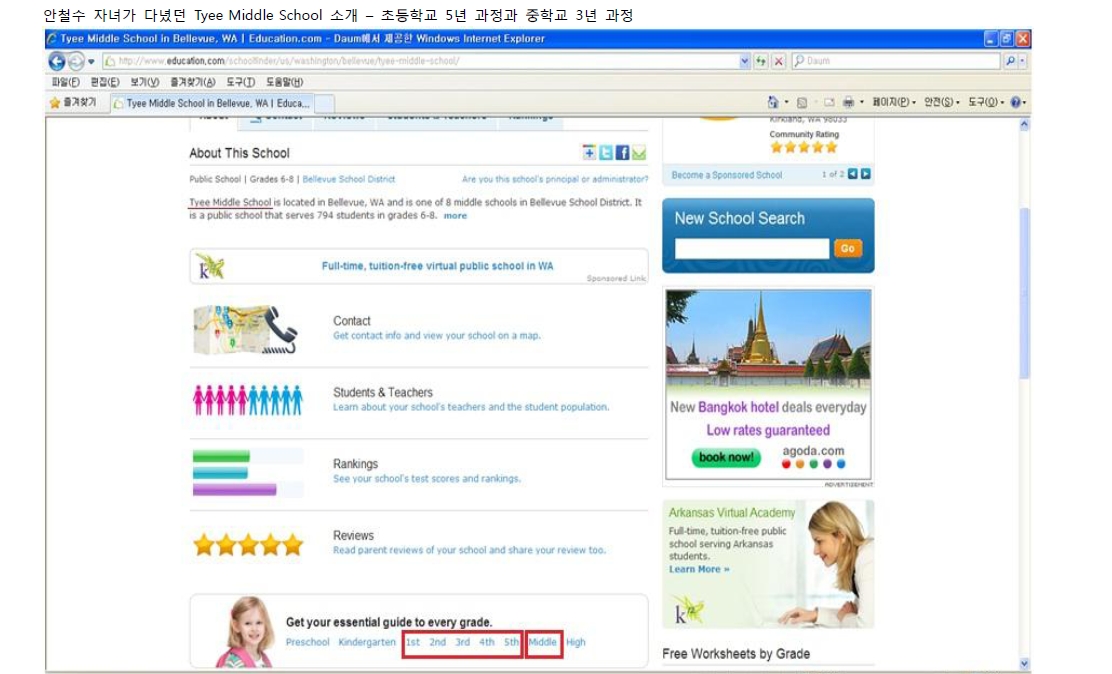Open the address bar history dropdown
This screenshot has height=674, width=1112.
[744, 61]
